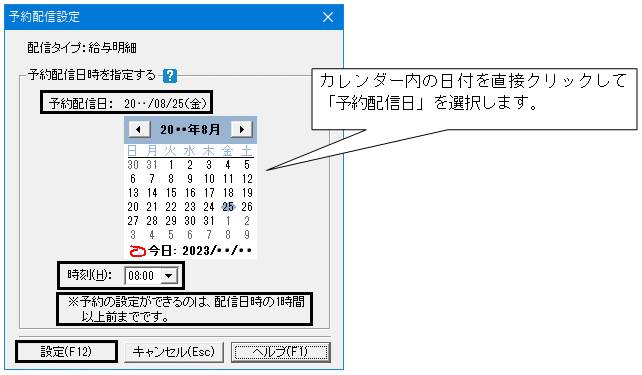The image size is (642, 375).
Task: Close the 予約配信設定 dialog
Action: coord(328,17)
